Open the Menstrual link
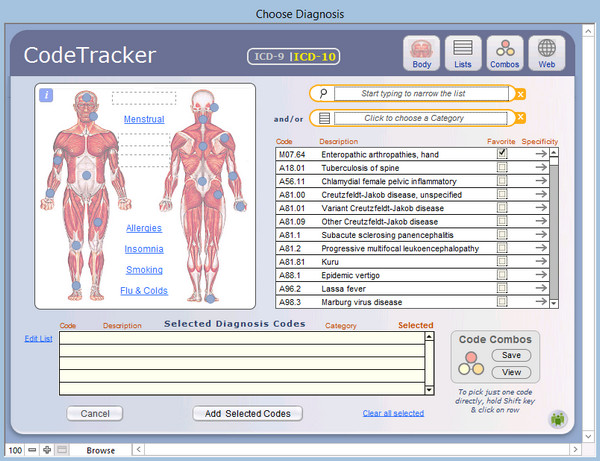Image resolution: width=600 pixels, height=461 pixels. click(x=144, y=119)
